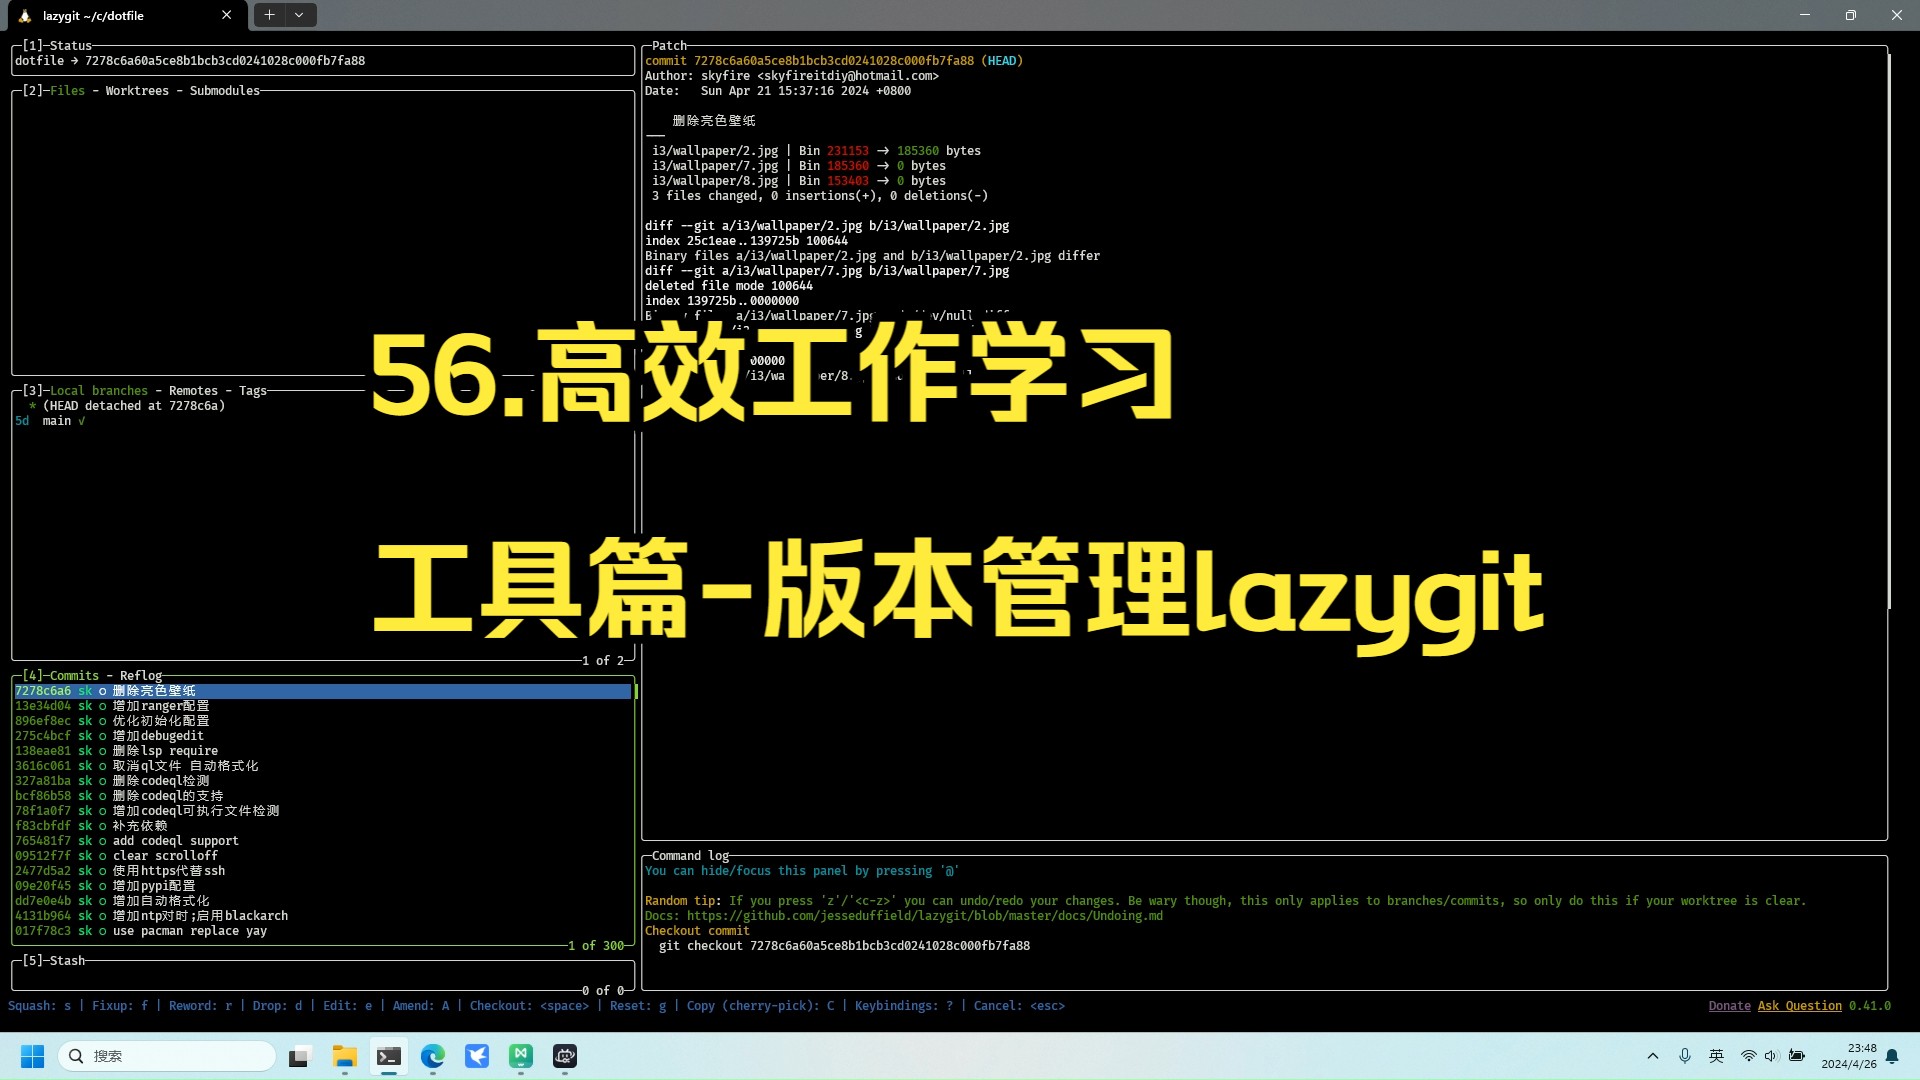The height and width of the screenshot is (1080, 1920).
Task: Switch the input method indicator 英
Action: pos(1716,1056)
